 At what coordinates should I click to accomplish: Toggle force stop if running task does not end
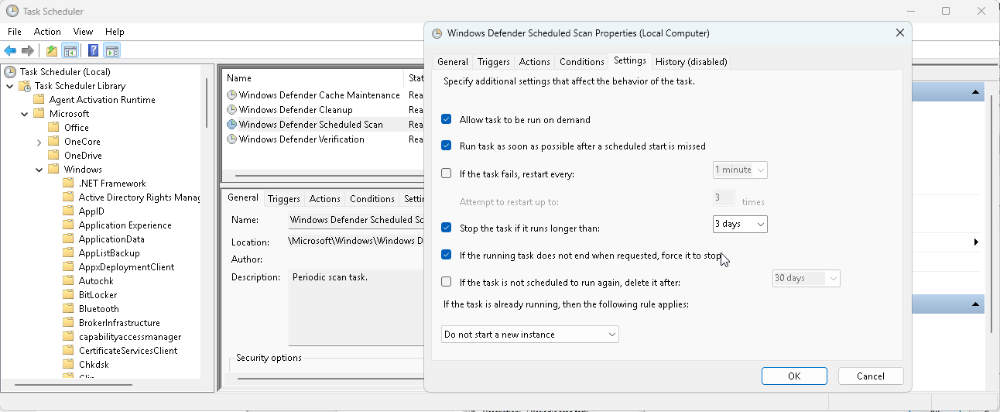point(446,255)
